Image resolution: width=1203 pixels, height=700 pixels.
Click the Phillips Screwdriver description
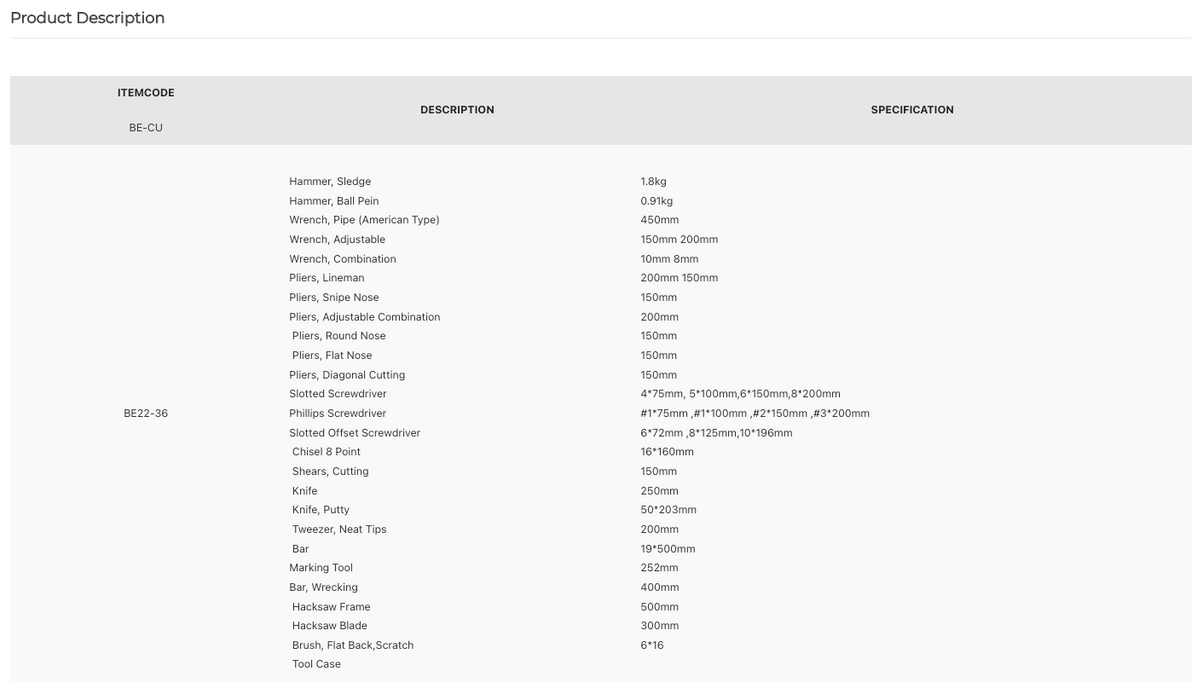pos(338,413)
